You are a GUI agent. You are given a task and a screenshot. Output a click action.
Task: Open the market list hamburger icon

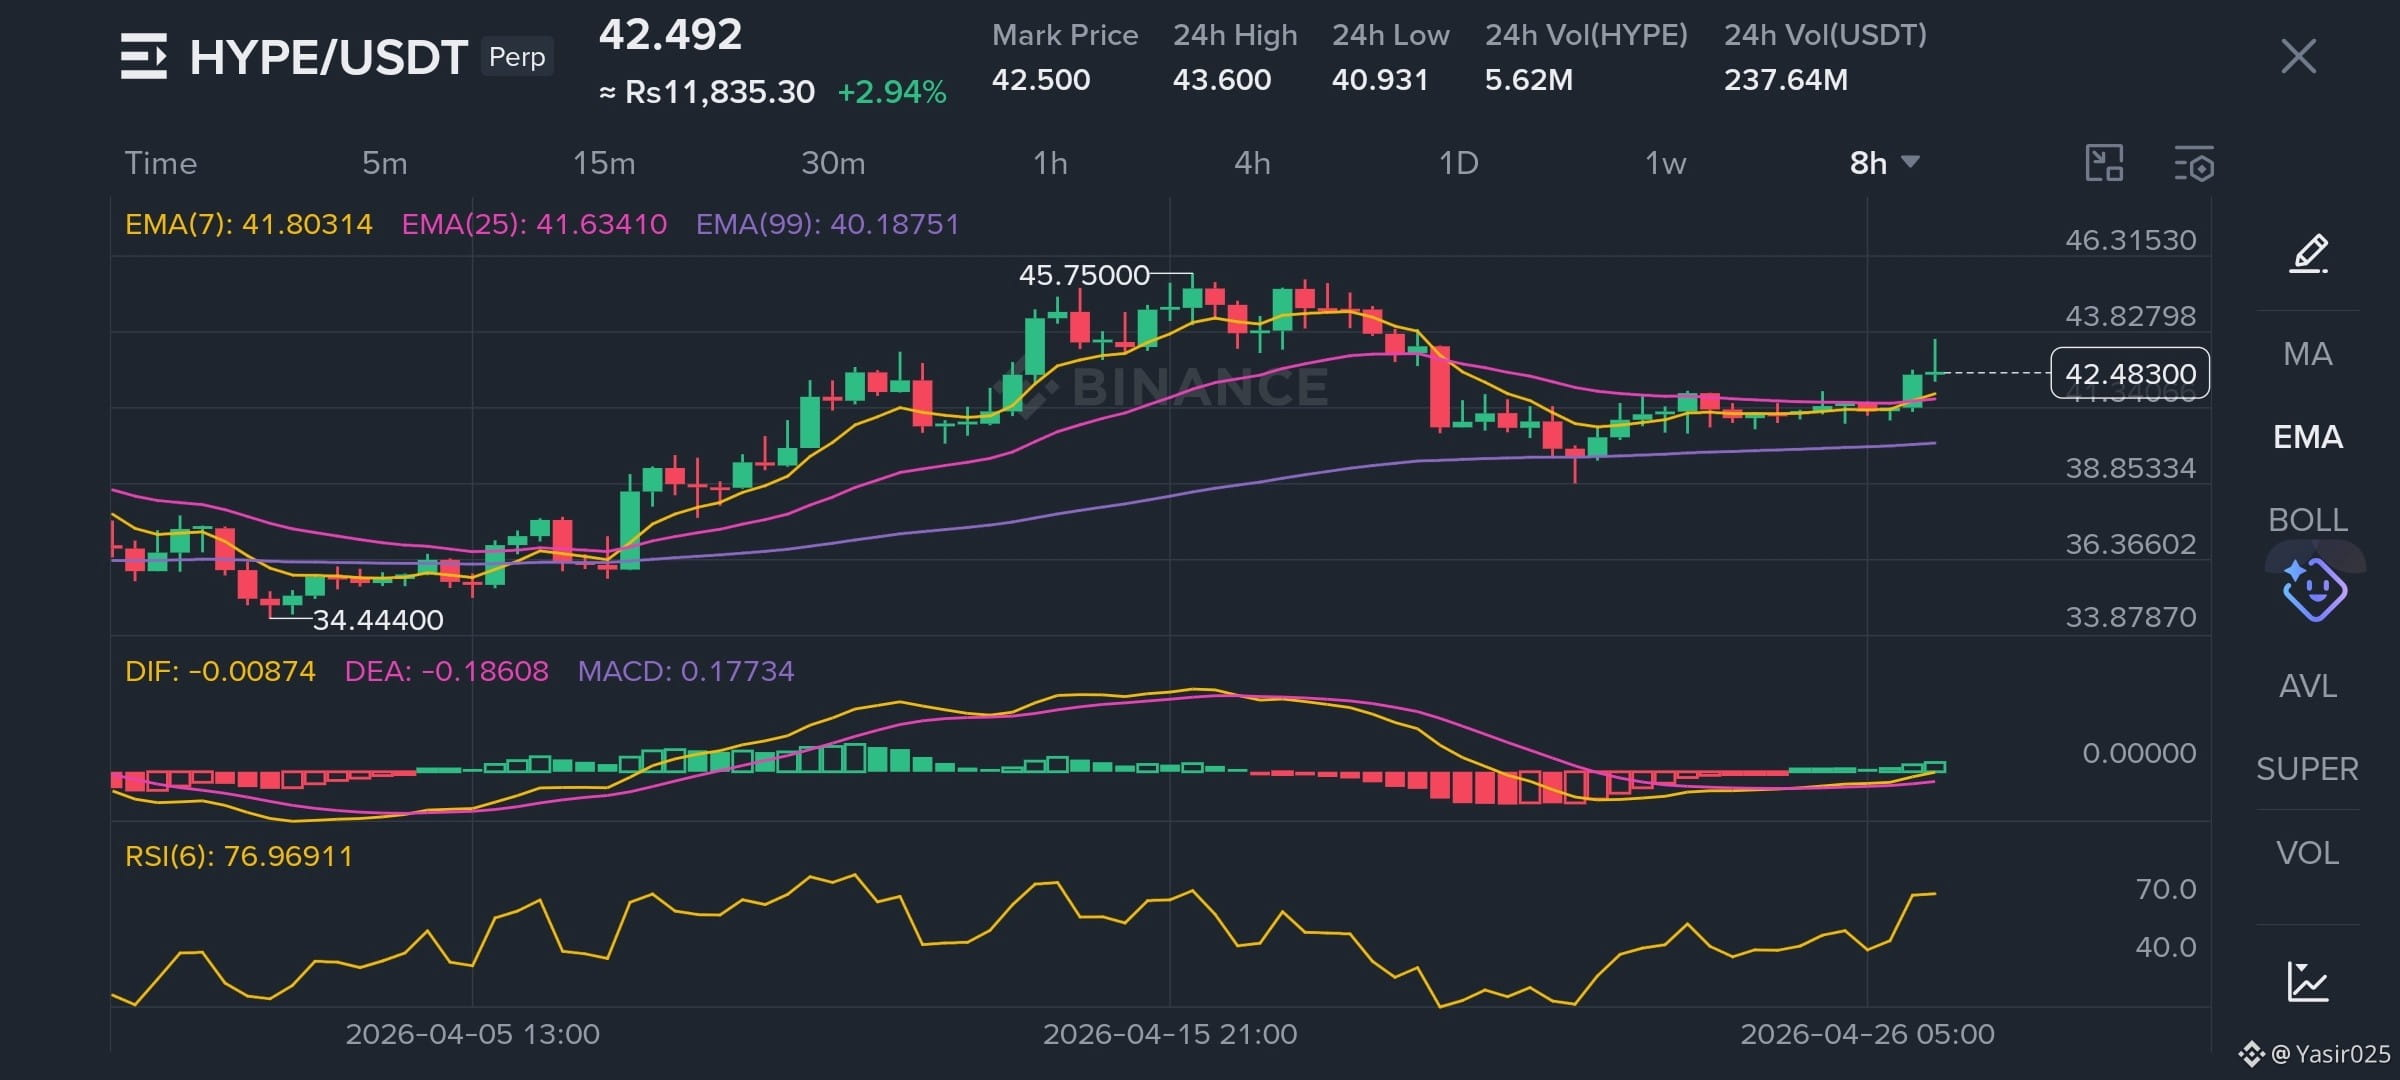coord(144,56)
